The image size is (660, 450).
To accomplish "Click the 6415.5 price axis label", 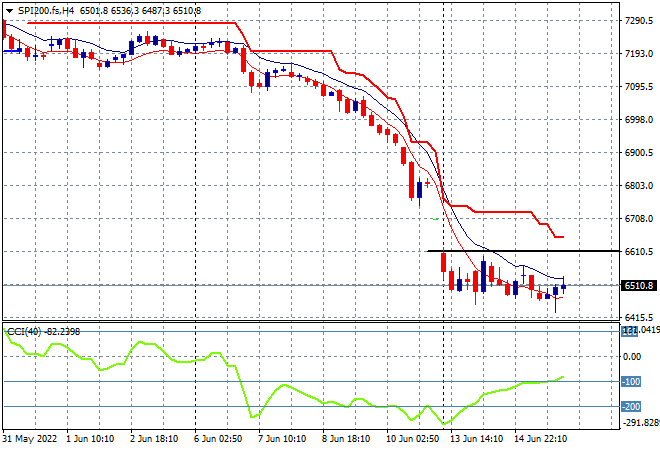I will click(639, 317).
